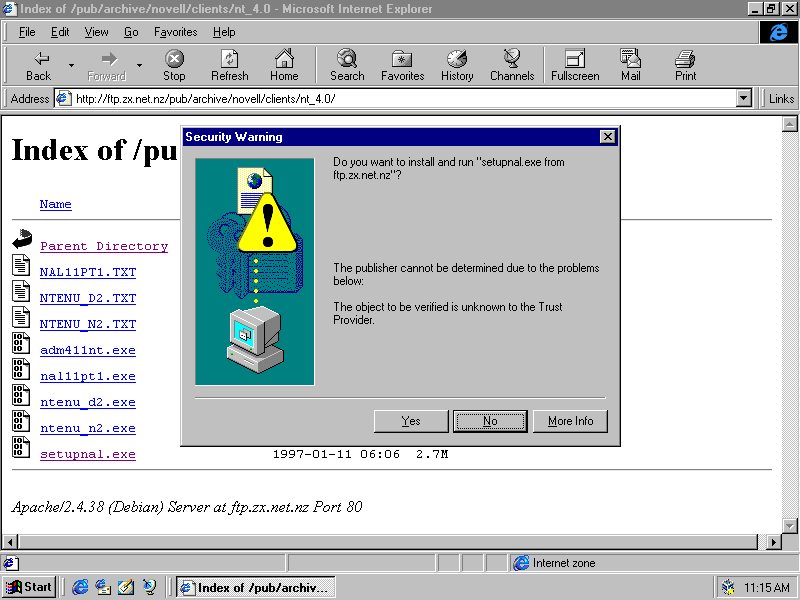The image size is (800, 600).
Task: Switch to Fullscreen view
Action: click(x=575, y=66)
